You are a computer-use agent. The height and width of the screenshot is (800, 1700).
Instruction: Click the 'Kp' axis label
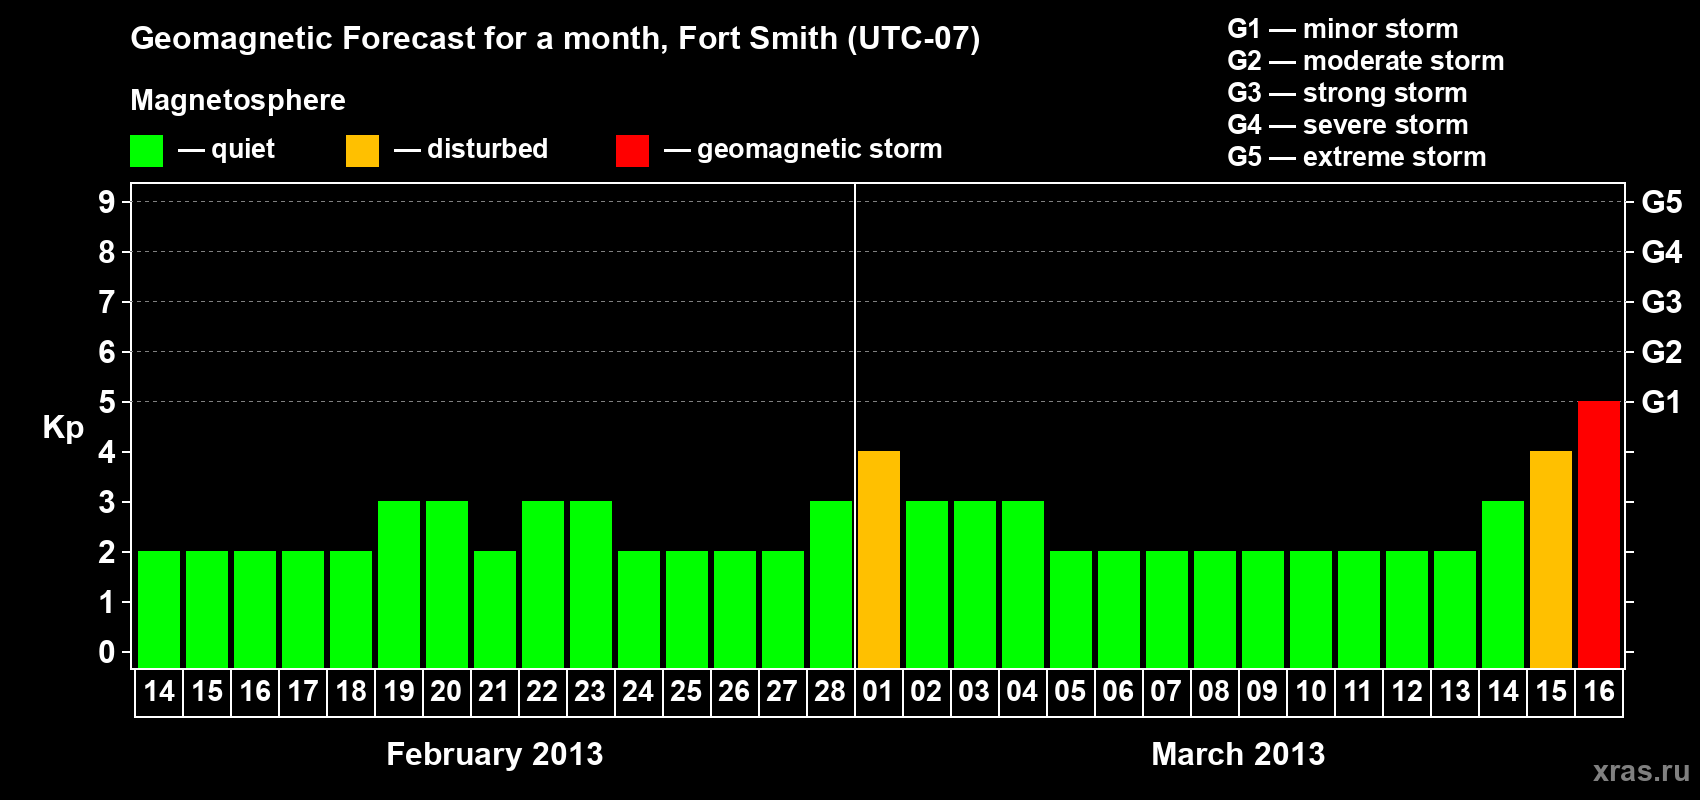(63, 428)
